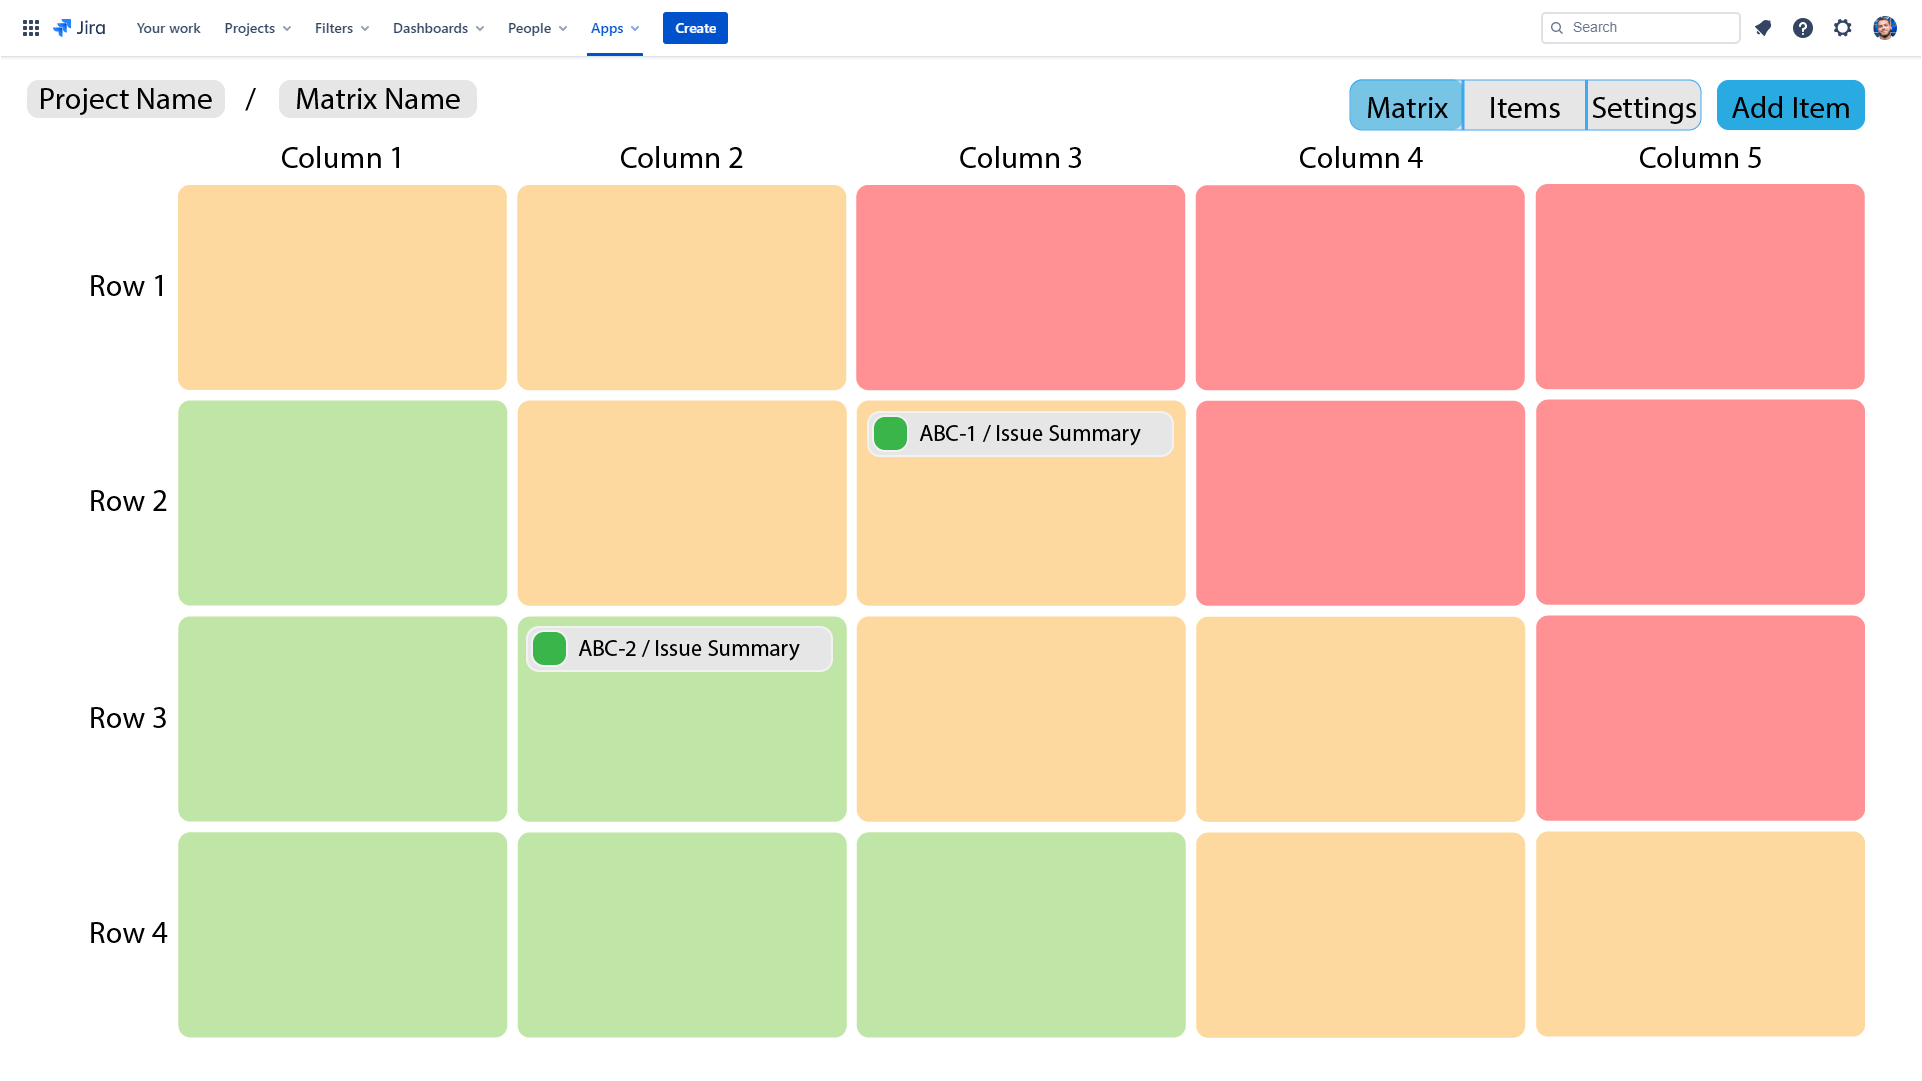Select the red cell at Row 1 Column 5
The height and width of the screenshot is (1081, 1922).
tap(1699, 287)
